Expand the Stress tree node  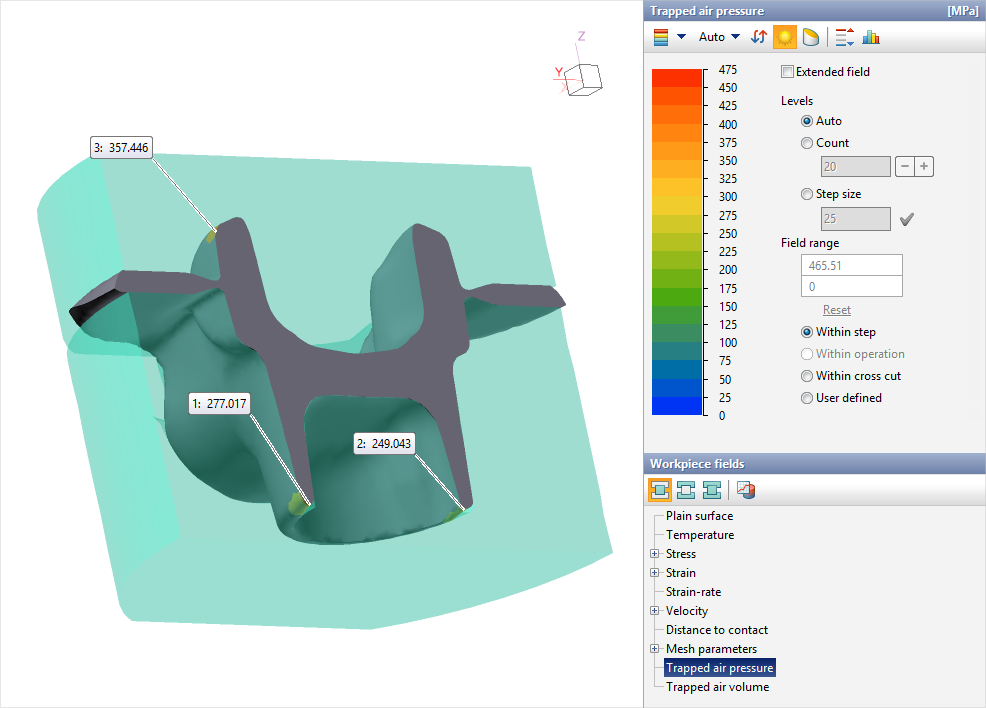655,554
